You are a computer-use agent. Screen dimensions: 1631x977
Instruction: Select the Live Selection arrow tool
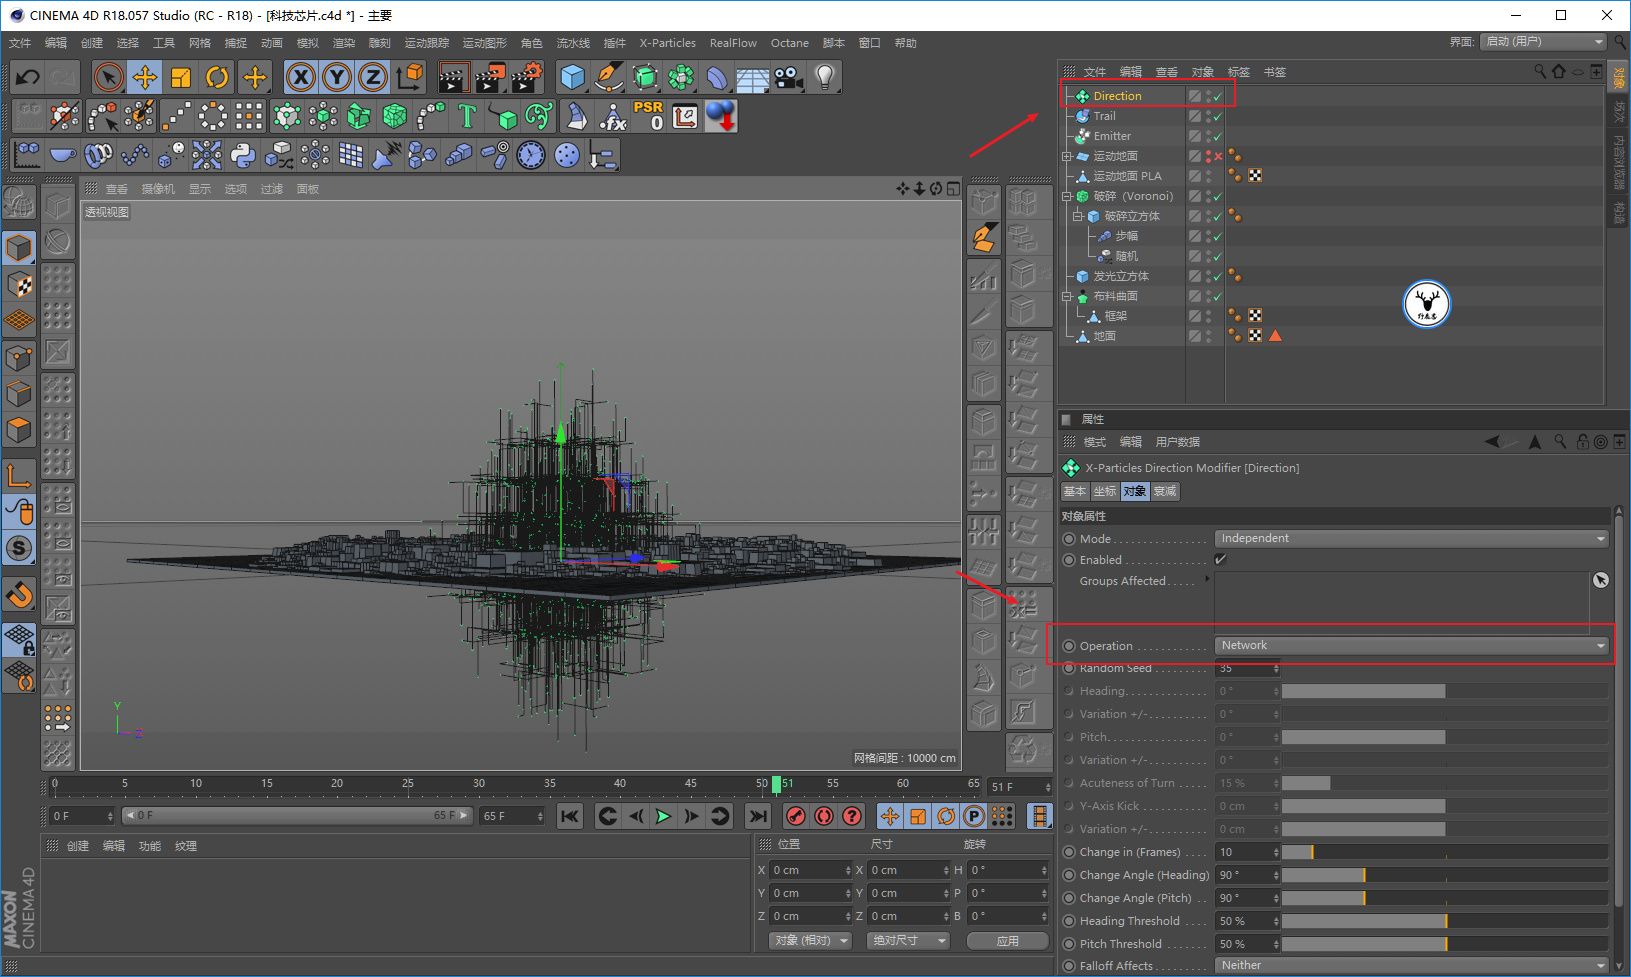pos(109,77)
